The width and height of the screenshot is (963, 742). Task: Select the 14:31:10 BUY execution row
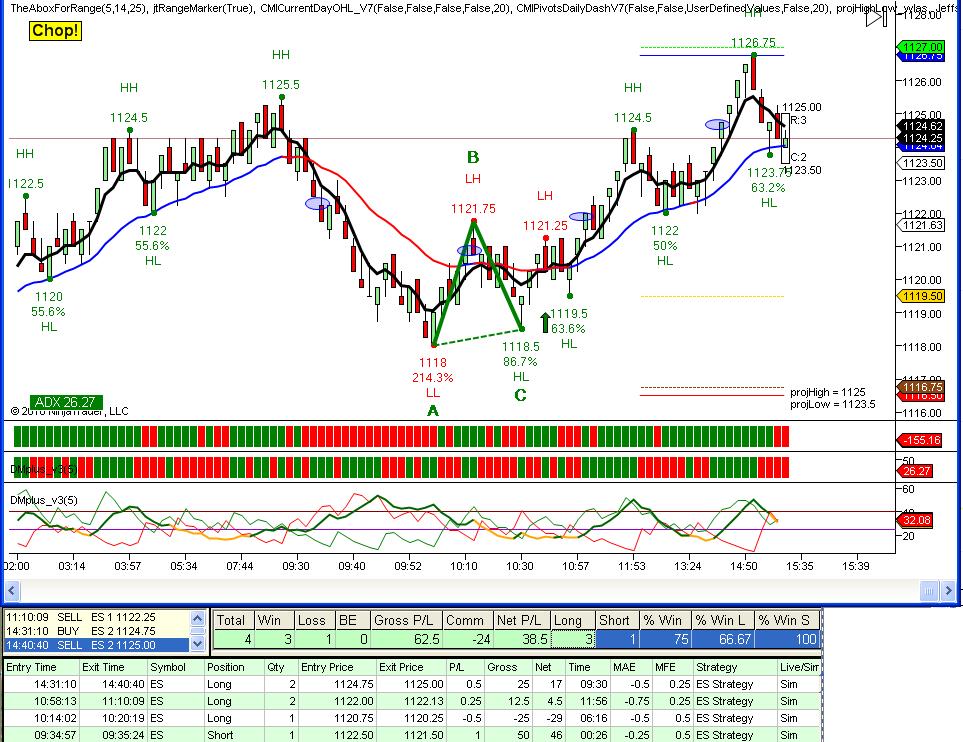coord(97,631)
